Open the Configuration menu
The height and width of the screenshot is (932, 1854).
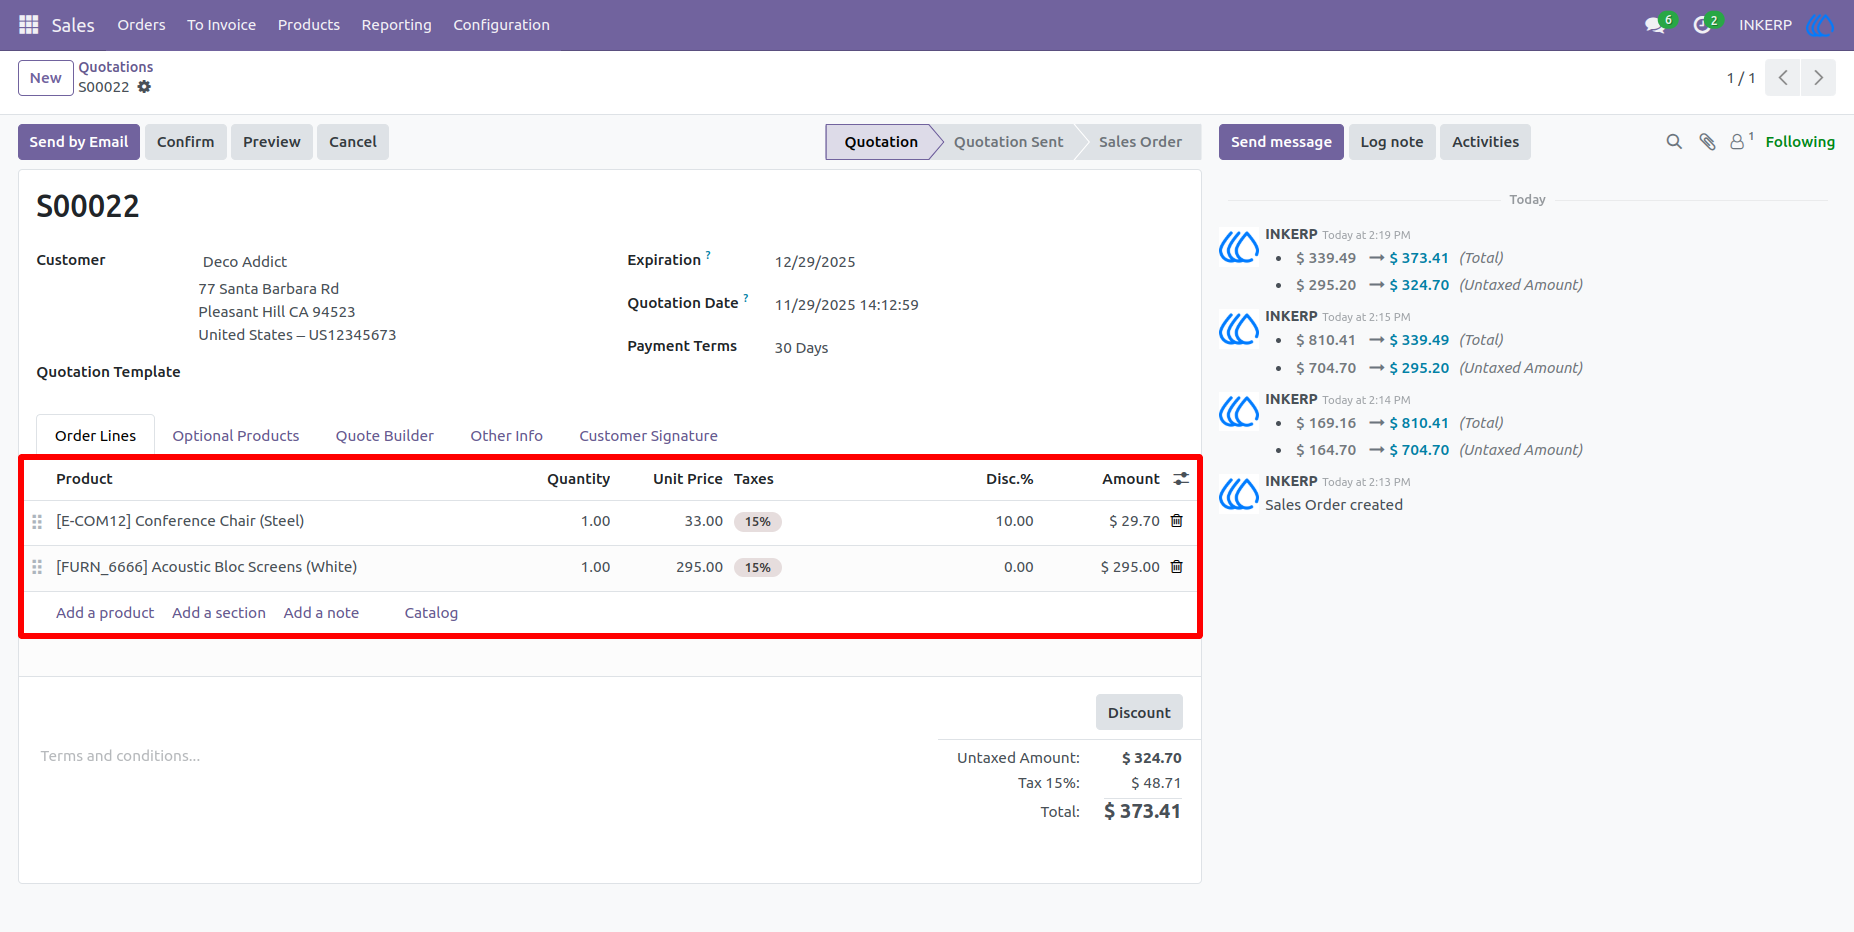pos(501,25)
